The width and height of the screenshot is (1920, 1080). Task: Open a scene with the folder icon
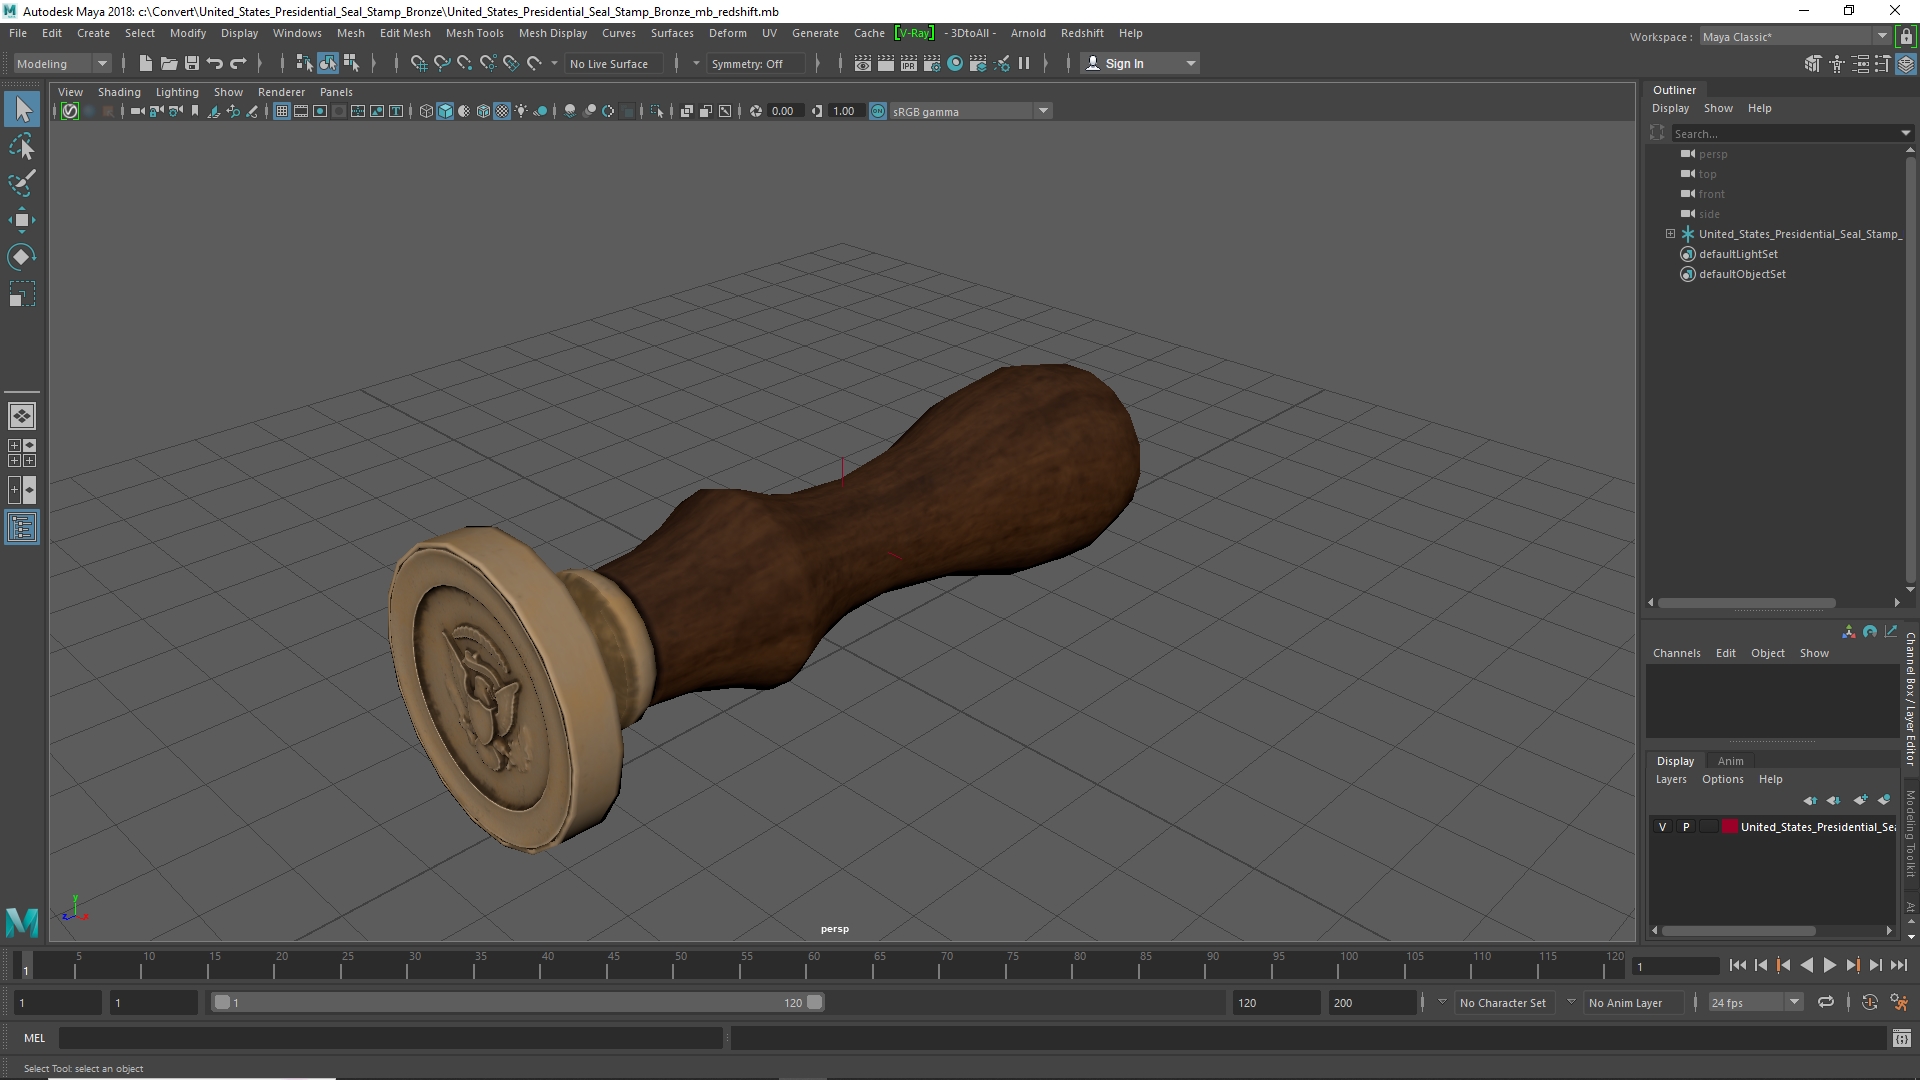point(168,63)
